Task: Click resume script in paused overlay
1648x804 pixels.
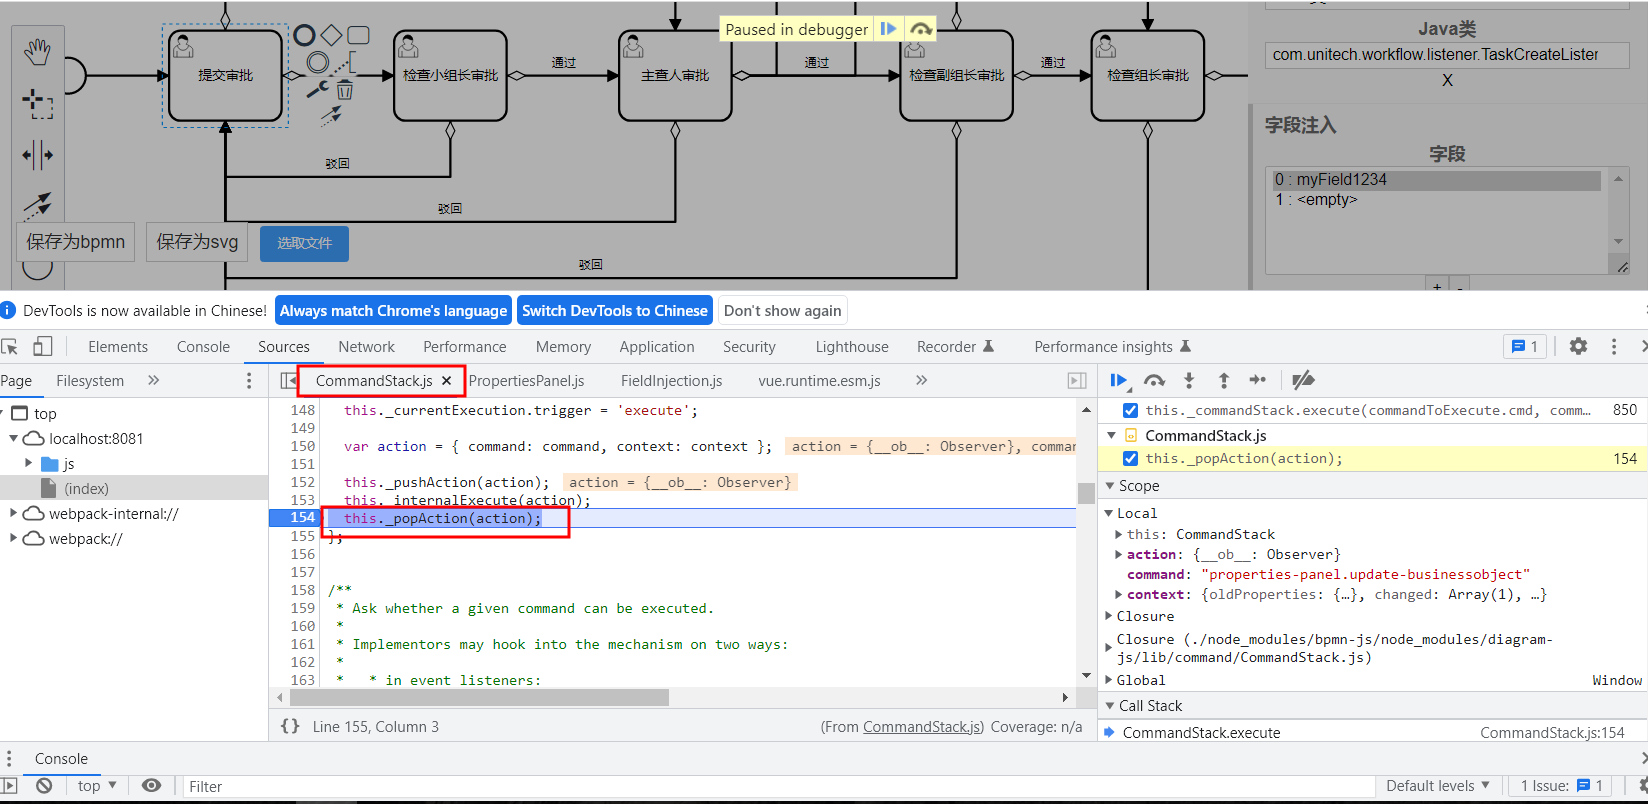Action: (888, 29)
